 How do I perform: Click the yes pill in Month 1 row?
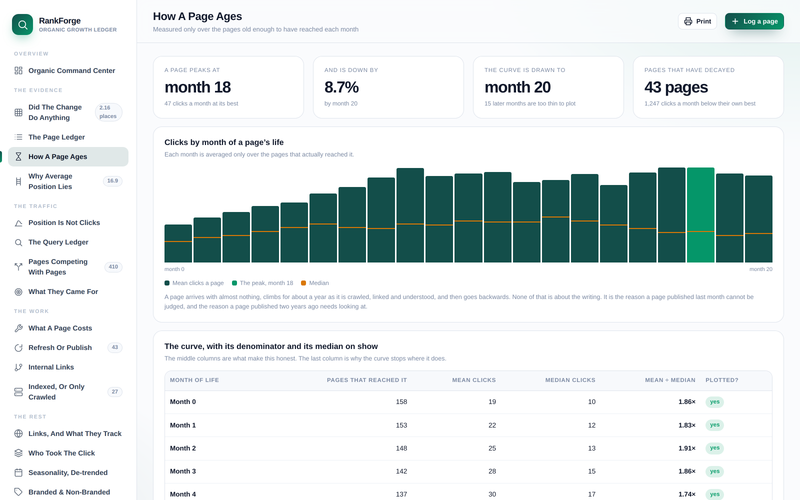[714, 425]
